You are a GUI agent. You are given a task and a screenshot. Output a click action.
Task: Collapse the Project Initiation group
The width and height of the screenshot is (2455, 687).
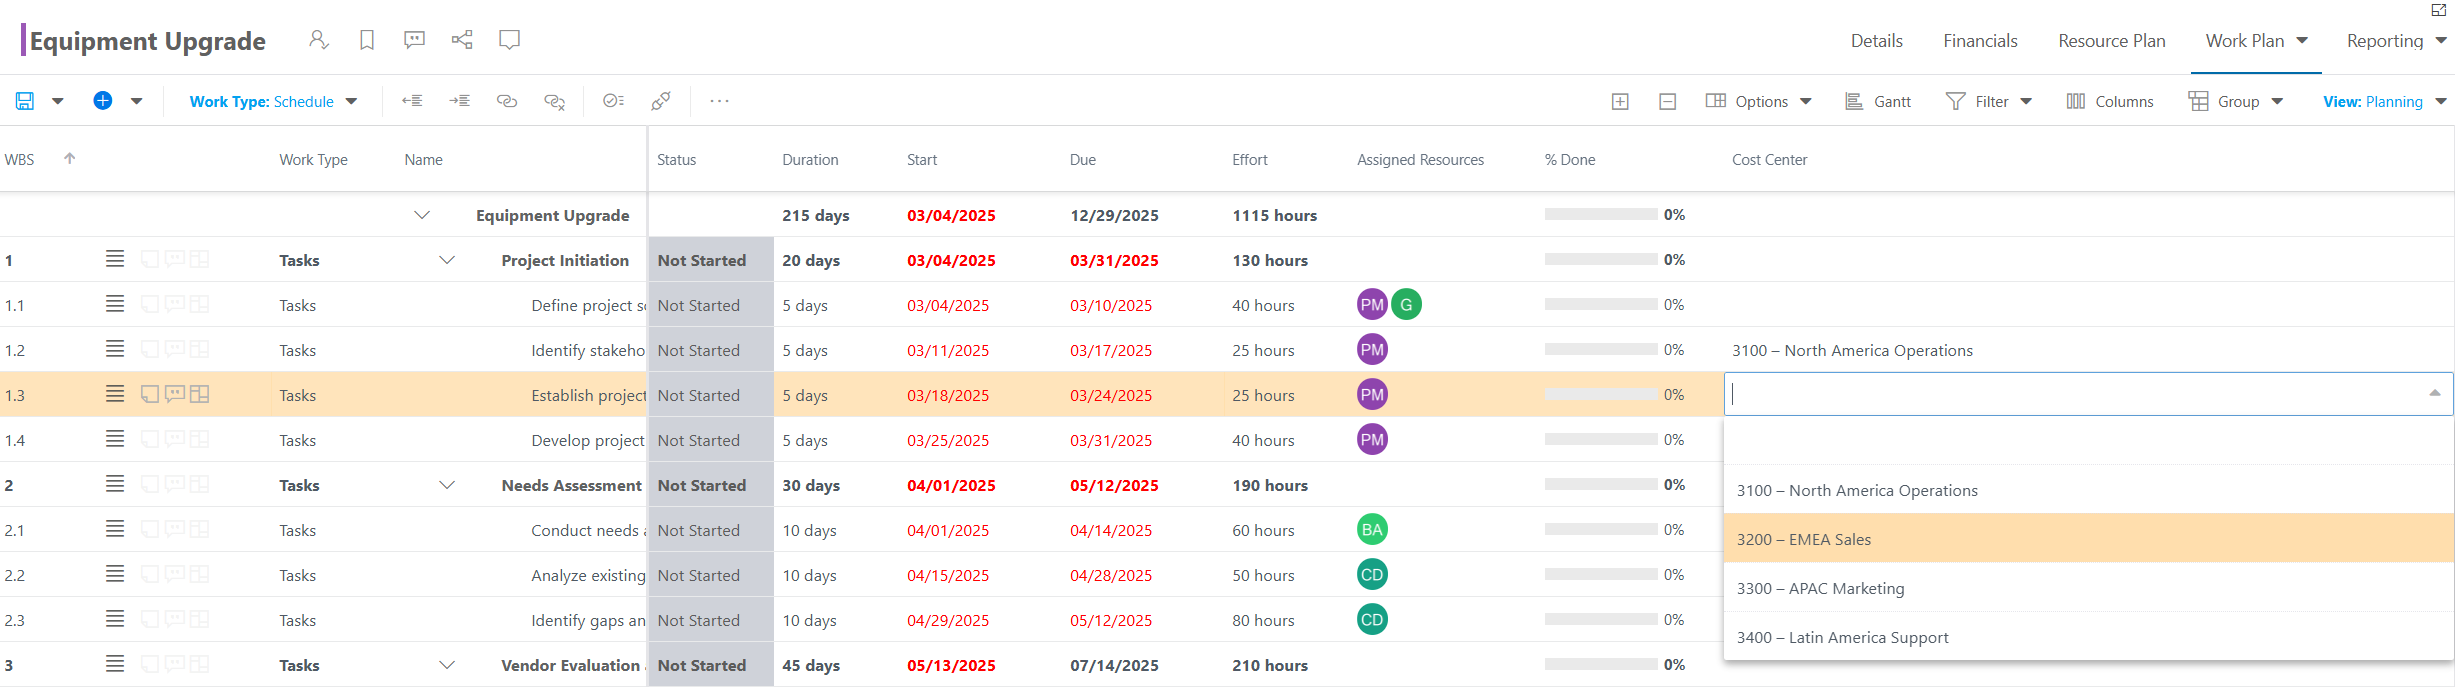click(x=447, y=260)
